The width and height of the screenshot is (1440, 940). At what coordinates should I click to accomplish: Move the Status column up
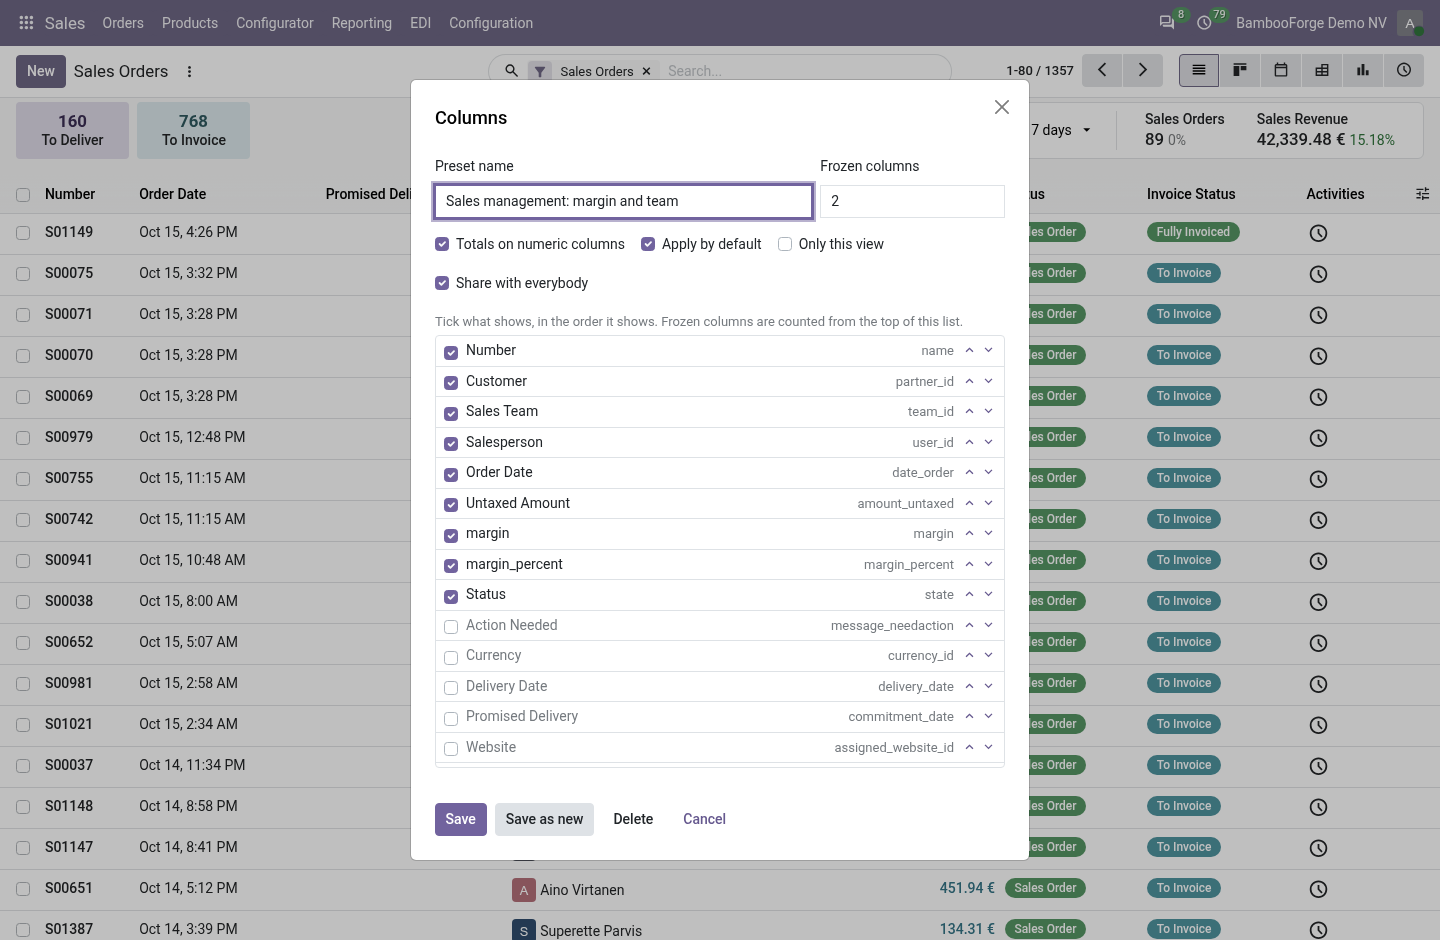pos(969,594)
